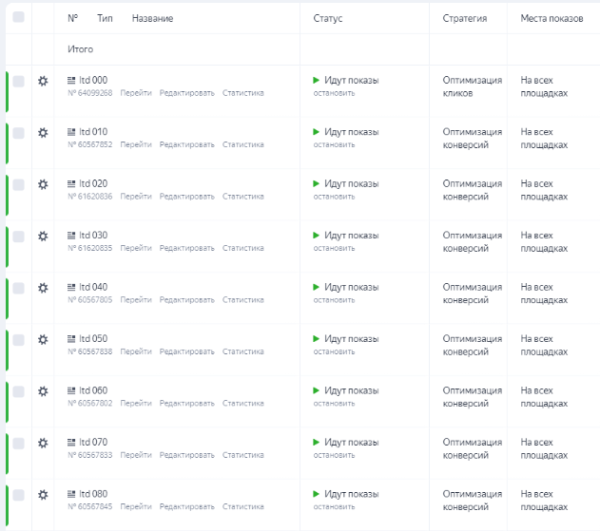600x531 pixels.
Task: Sort by Статус column header
Action: (328, 19)
